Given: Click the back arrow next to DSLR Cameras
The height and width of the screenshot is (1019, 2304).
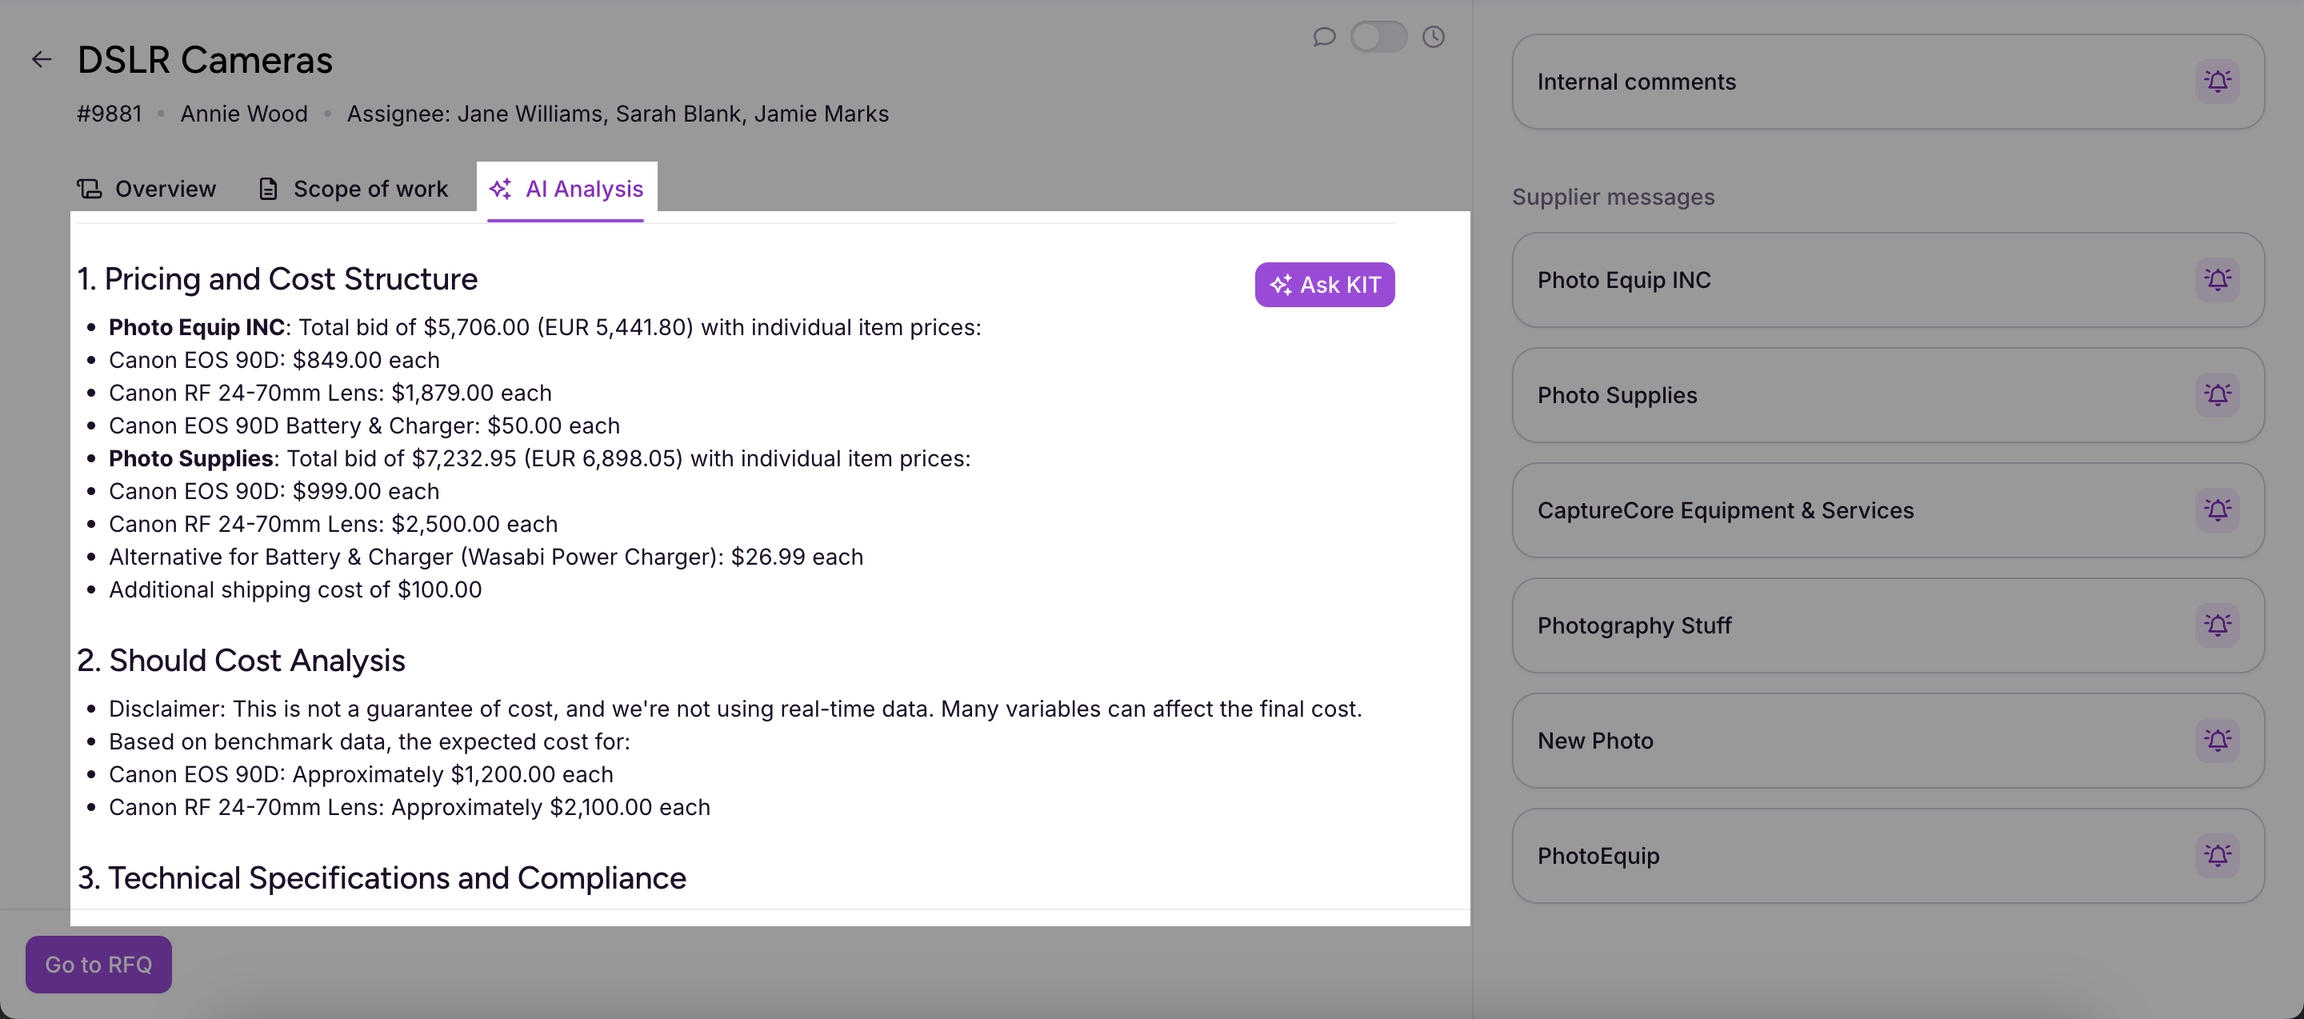Looking at the screenshot, I should [x=41, y=60].
